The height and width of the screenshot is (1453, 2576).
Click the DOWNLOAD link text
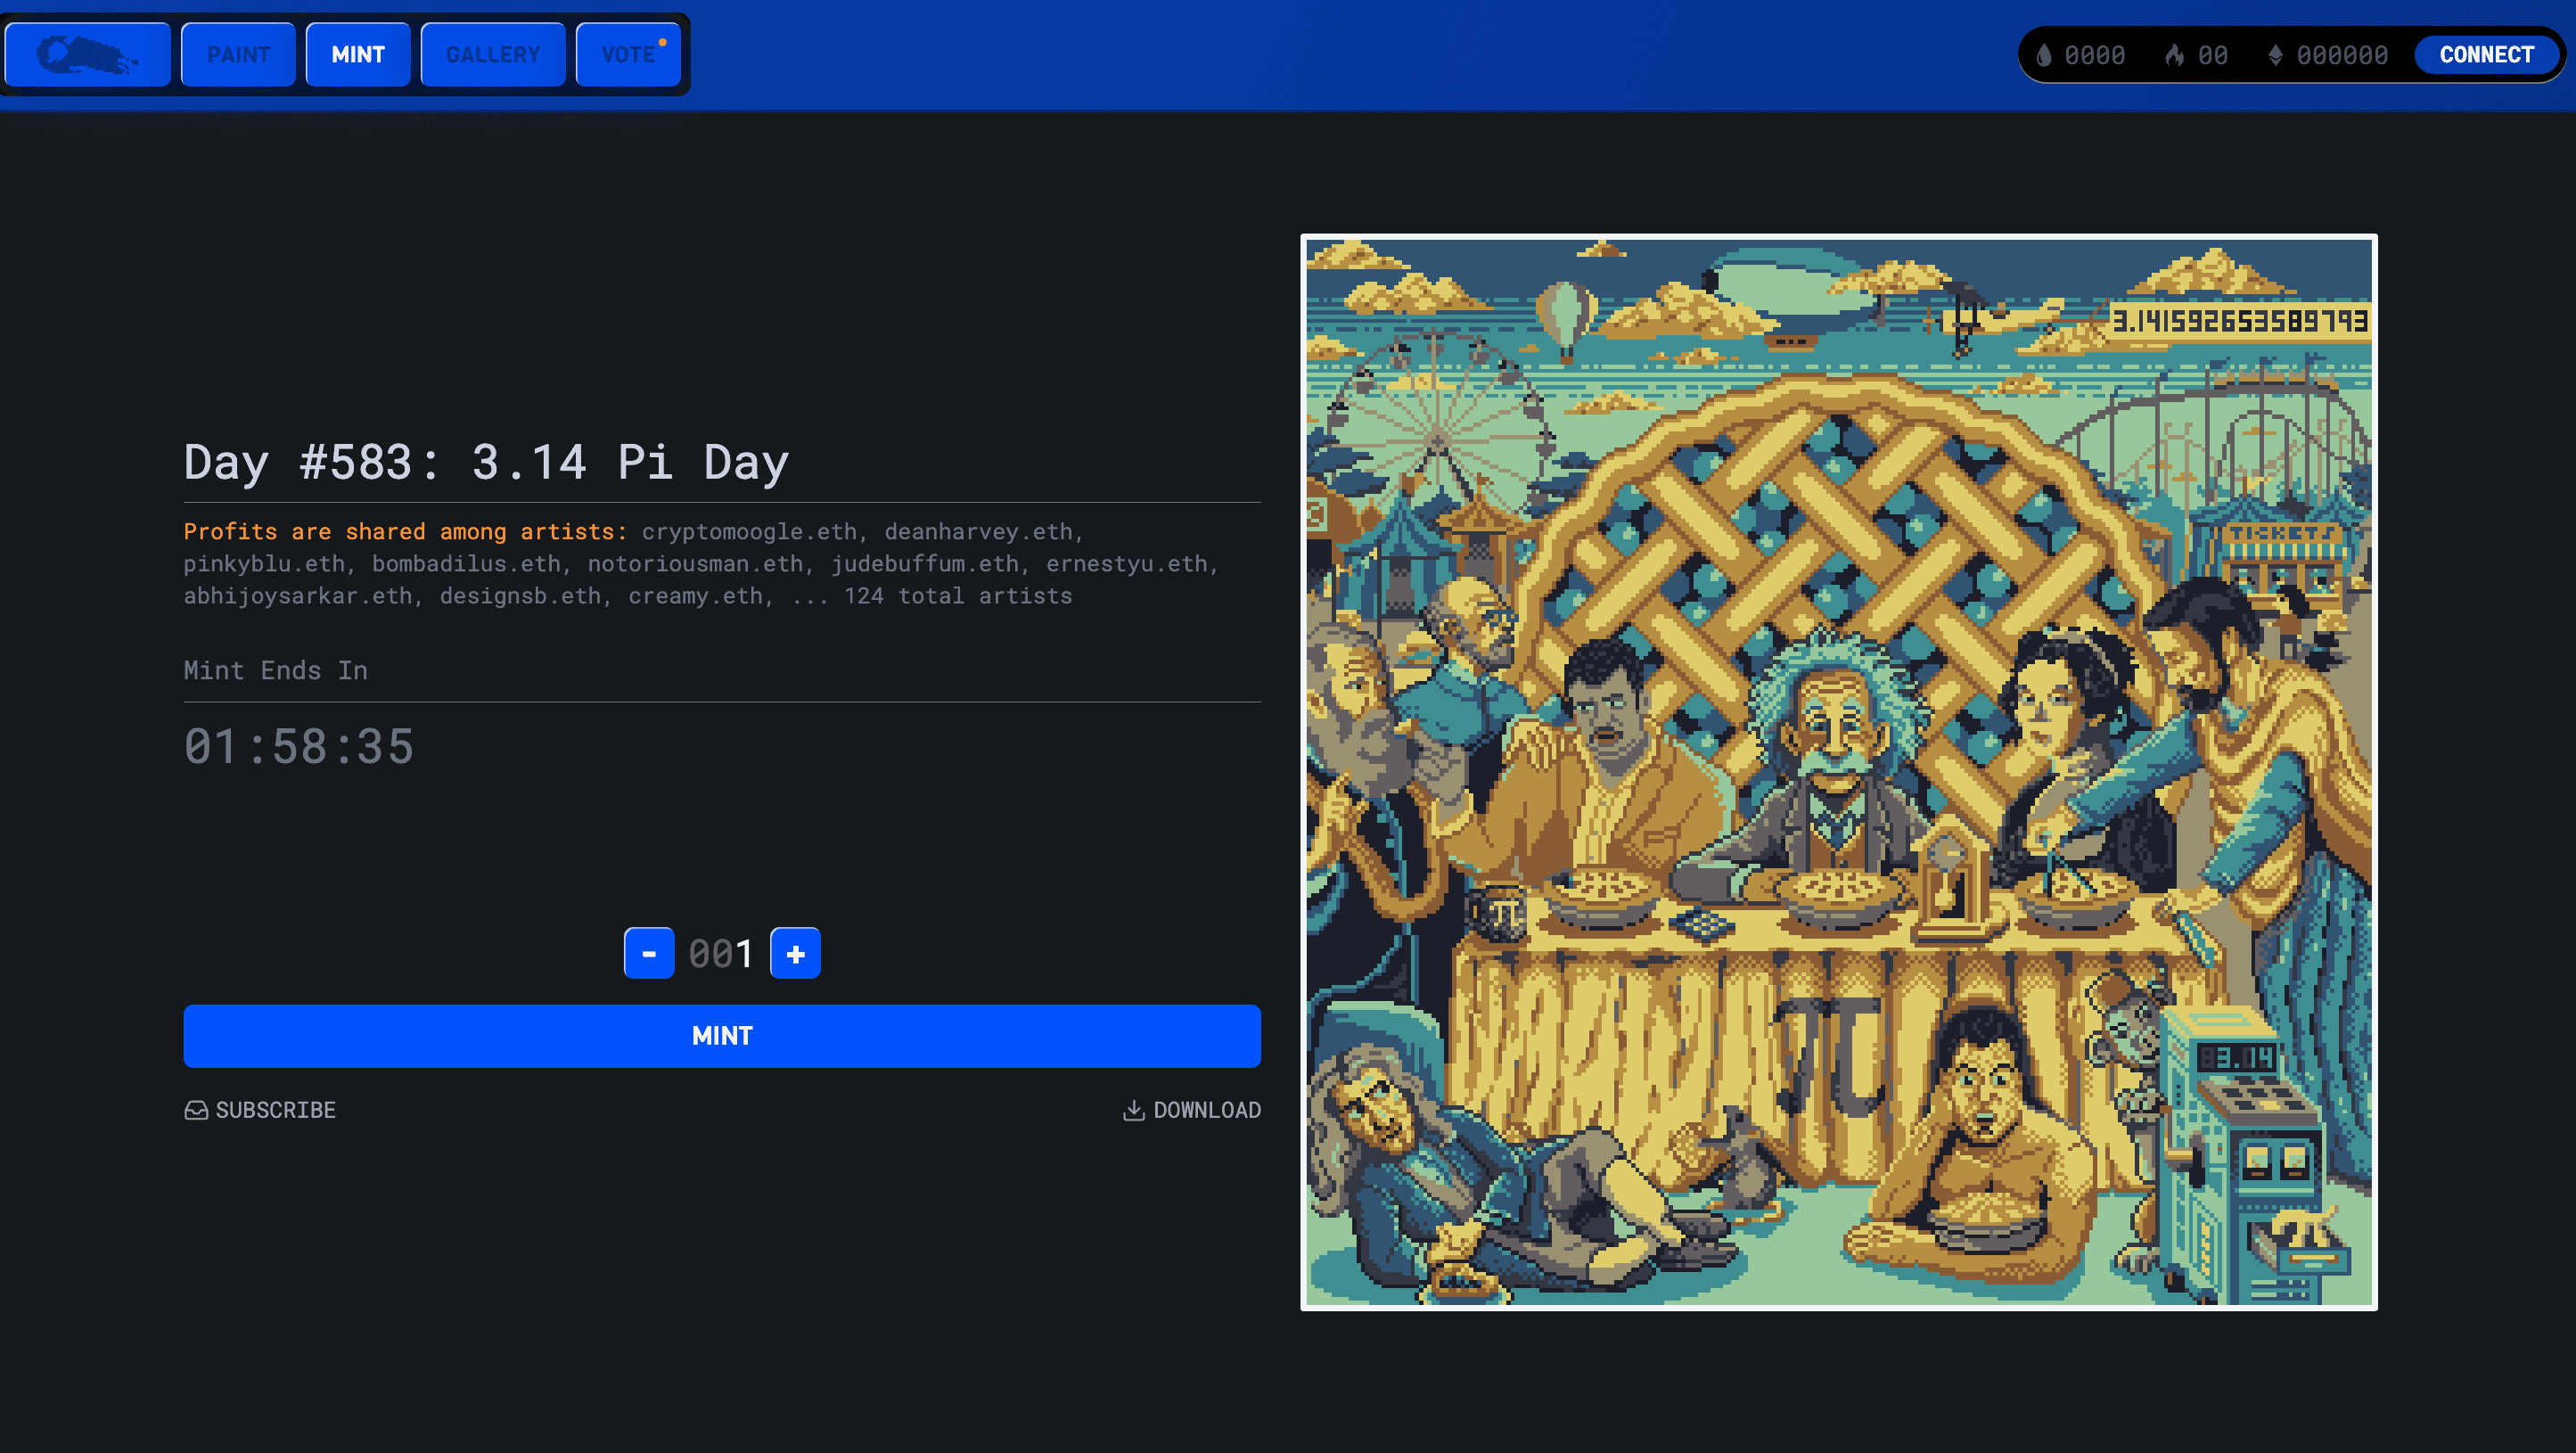[x=1207, y=1110]
